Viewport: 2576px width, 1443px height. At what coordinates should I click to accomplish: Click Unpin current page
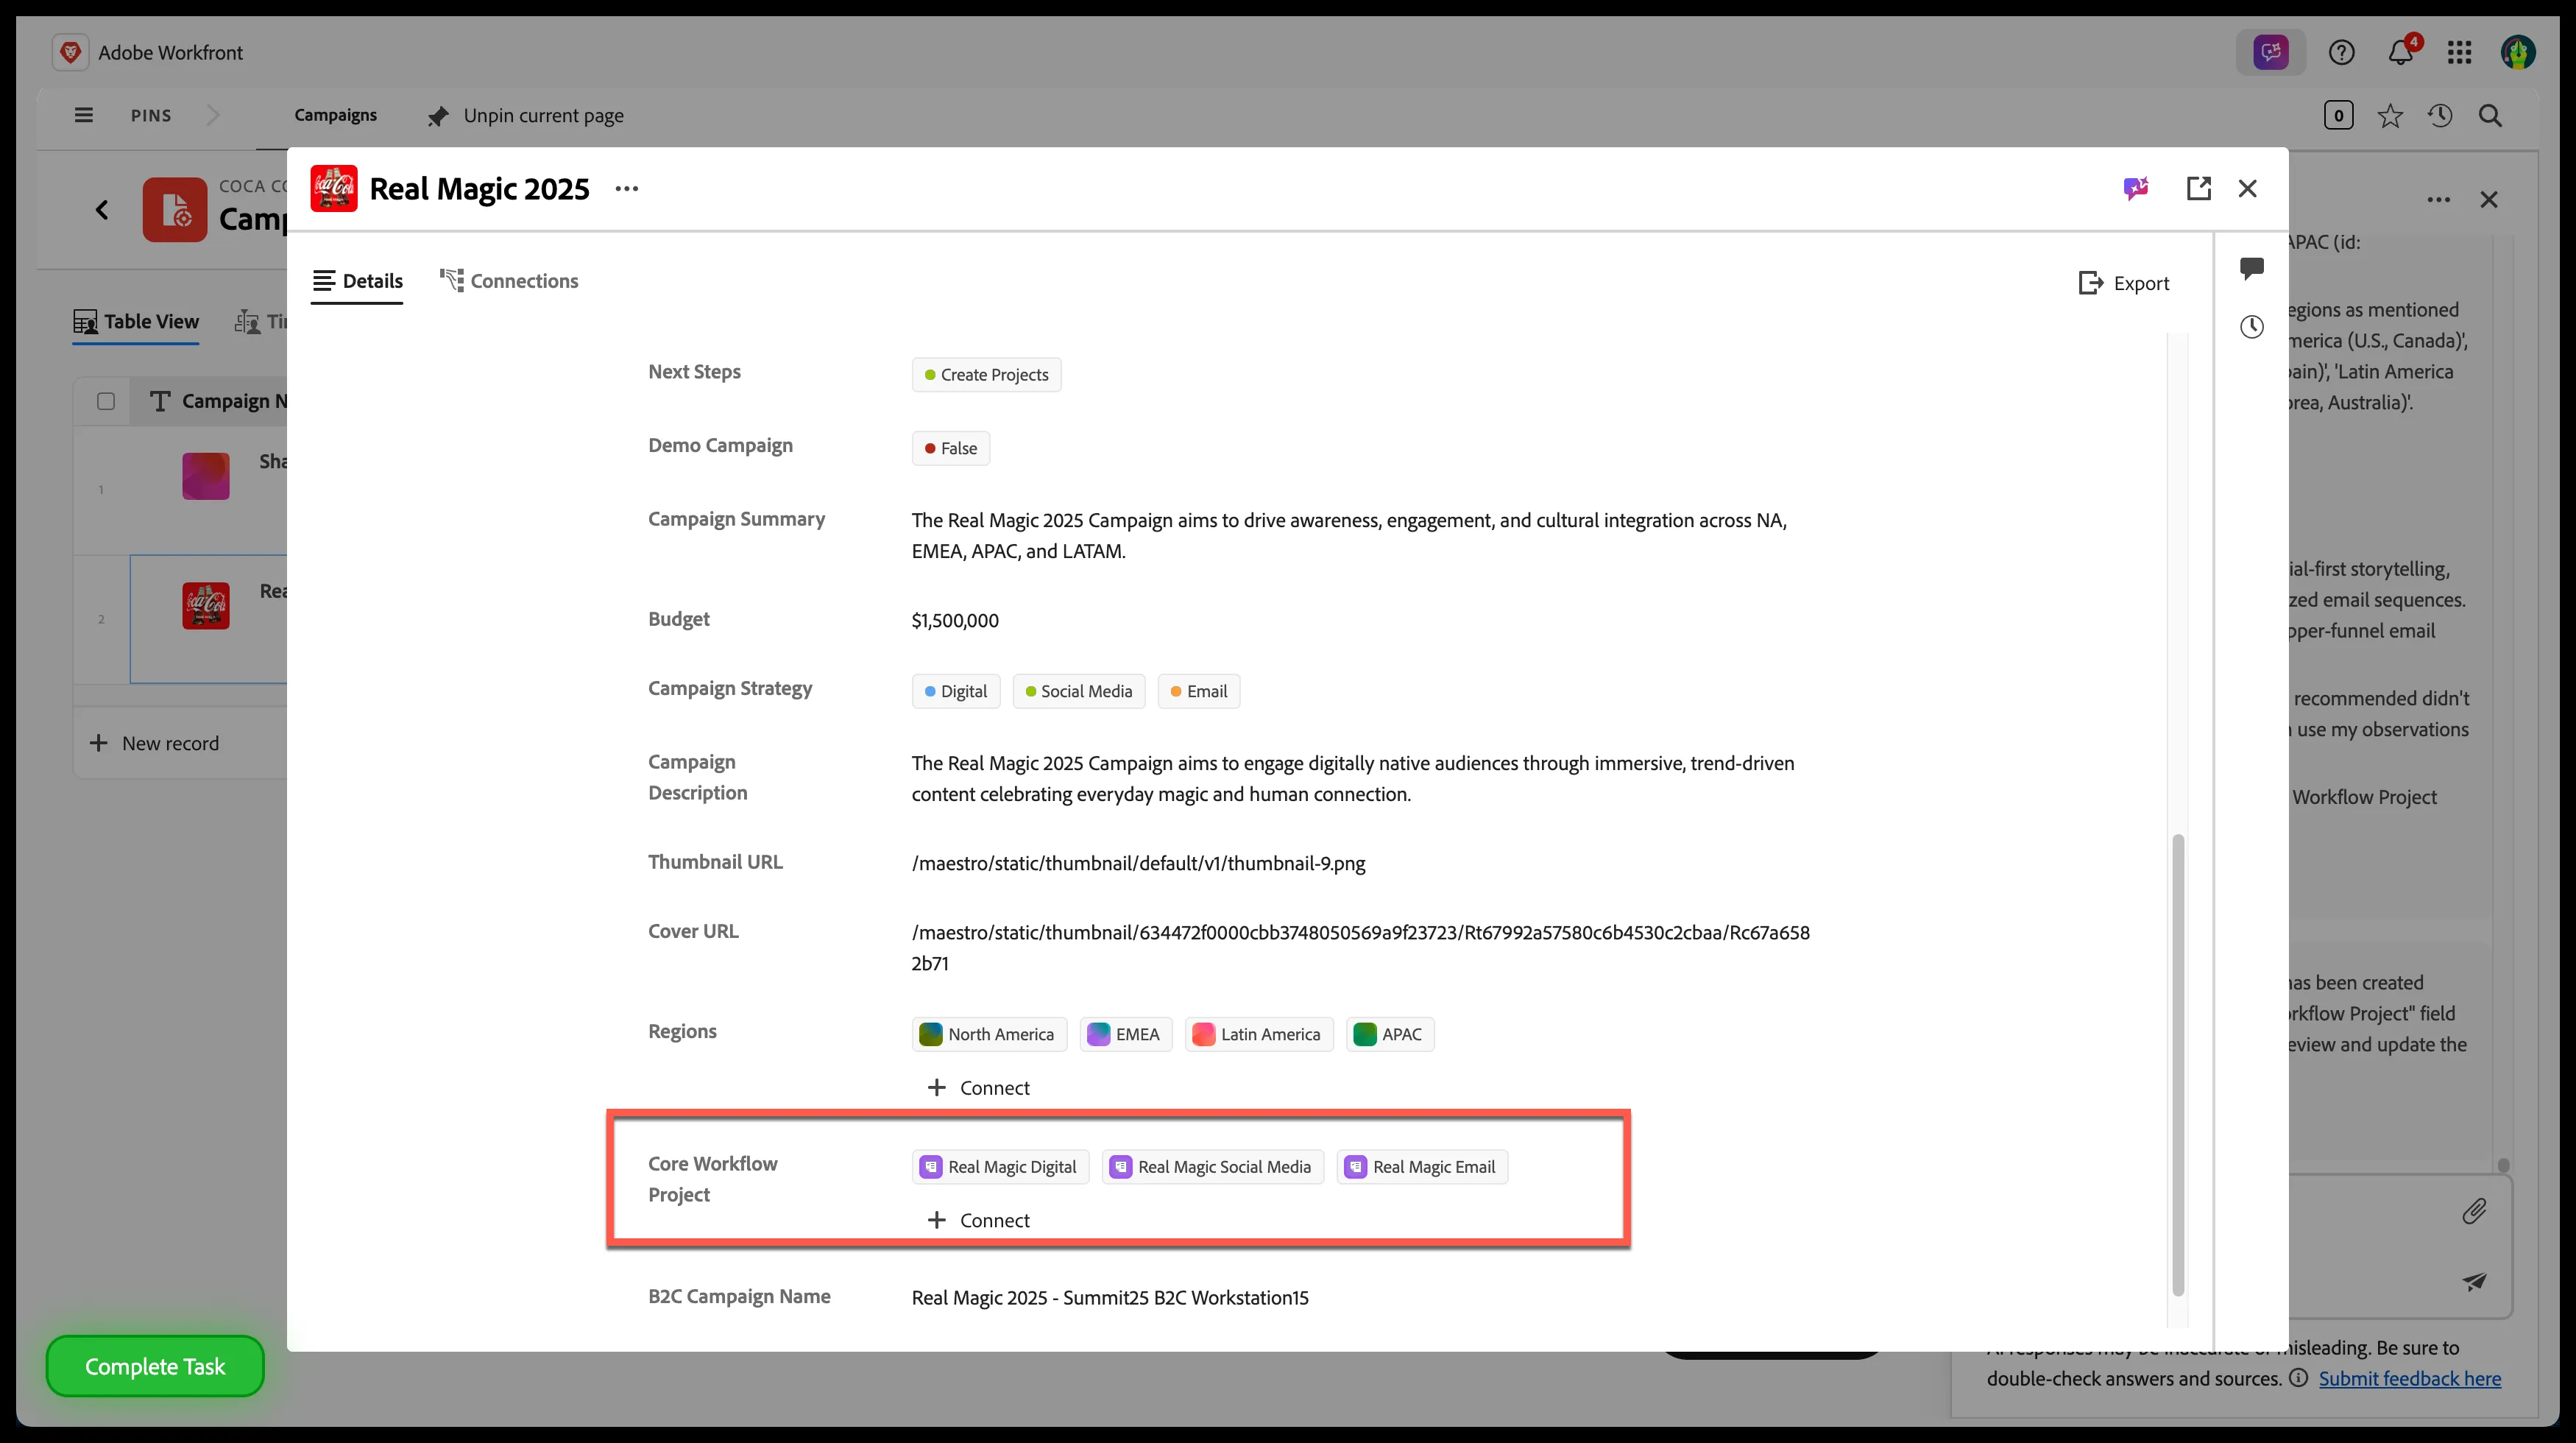coord(525,116)
